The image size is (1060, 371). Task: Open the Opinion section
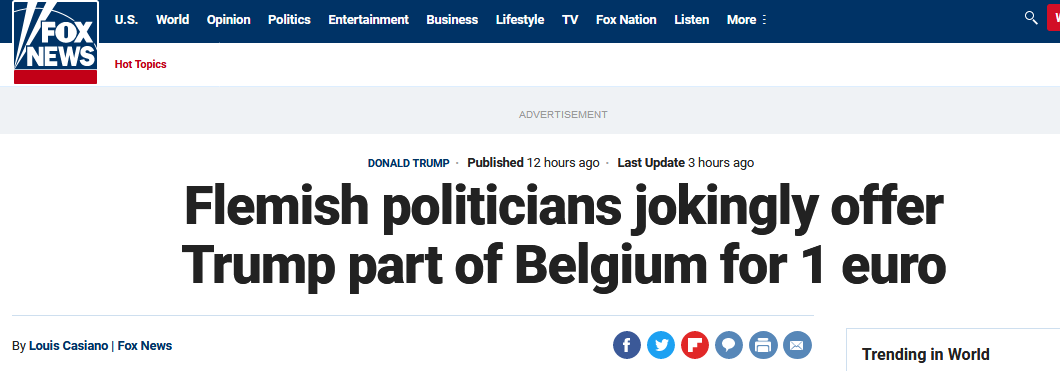click(228, 20)
